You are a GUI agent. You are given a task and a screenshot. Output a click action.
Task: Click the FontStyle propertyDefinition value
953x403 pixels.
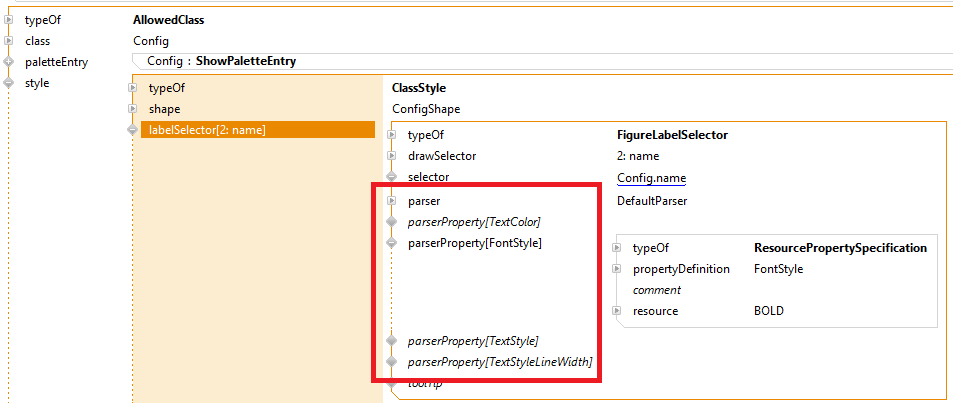click(x=778, y=269)
